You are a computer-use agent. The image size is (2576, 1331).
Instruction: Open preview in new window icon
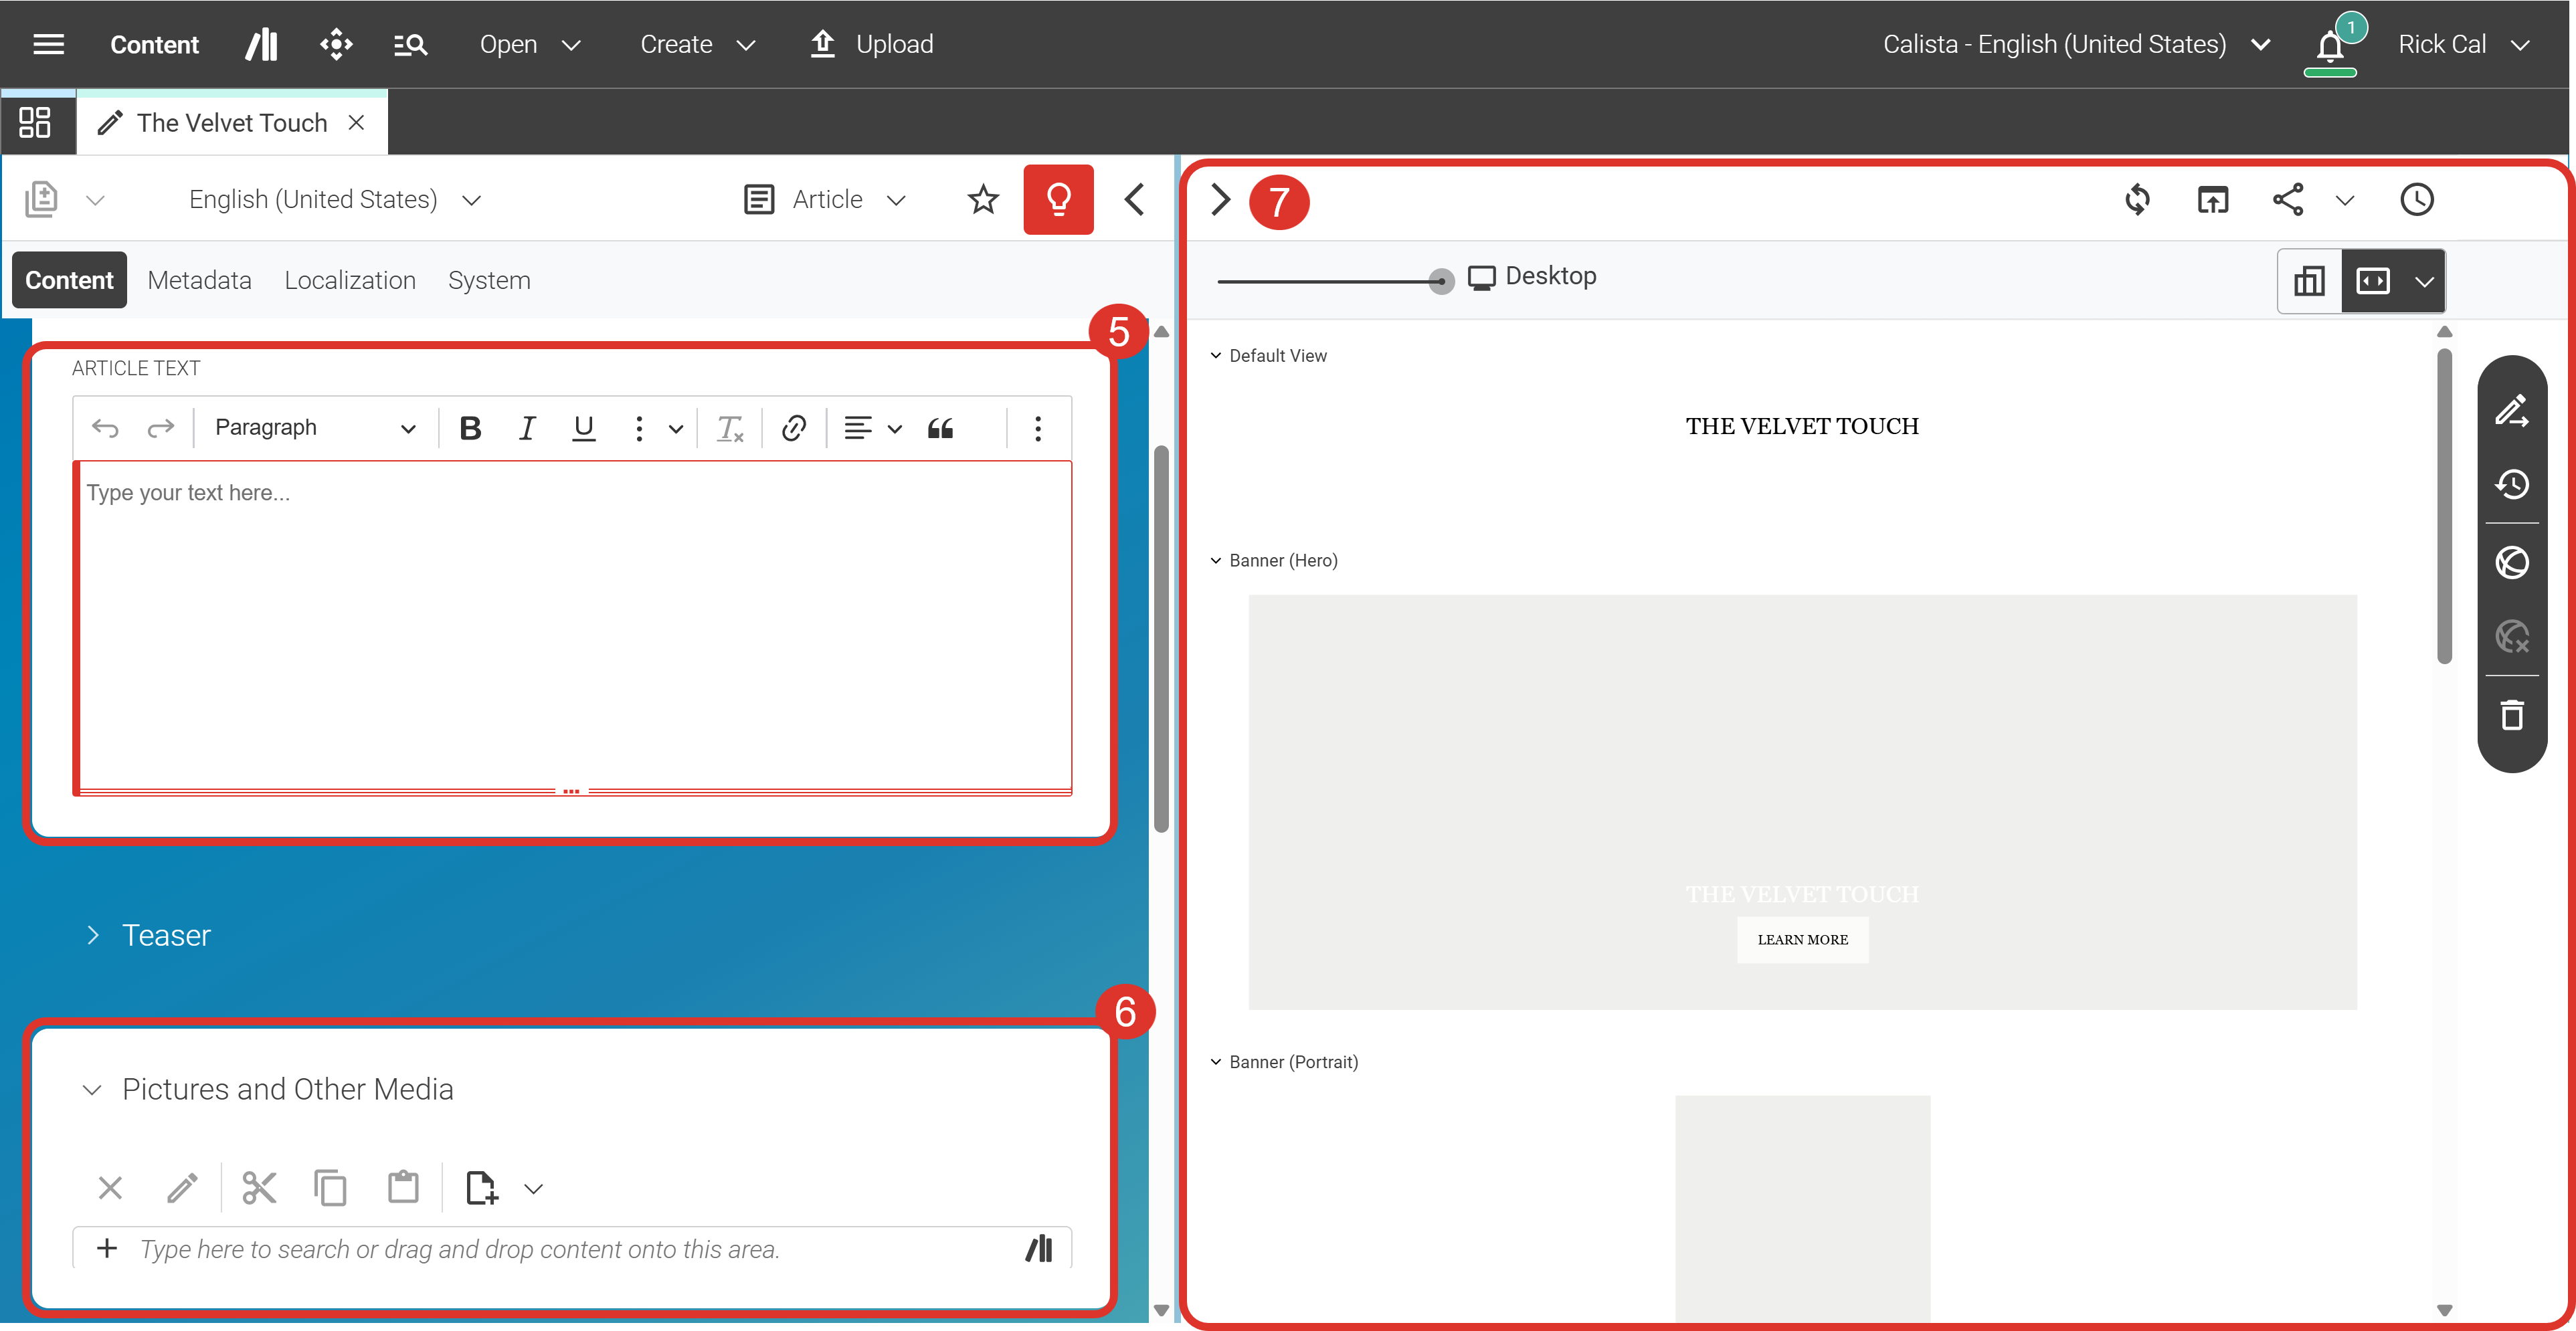2212,200
